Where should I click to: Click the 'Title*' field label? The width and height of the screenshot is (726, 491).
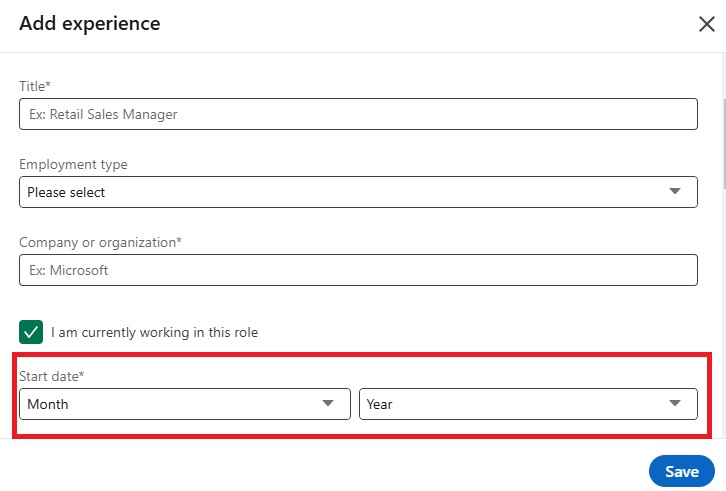coord(35,86)
